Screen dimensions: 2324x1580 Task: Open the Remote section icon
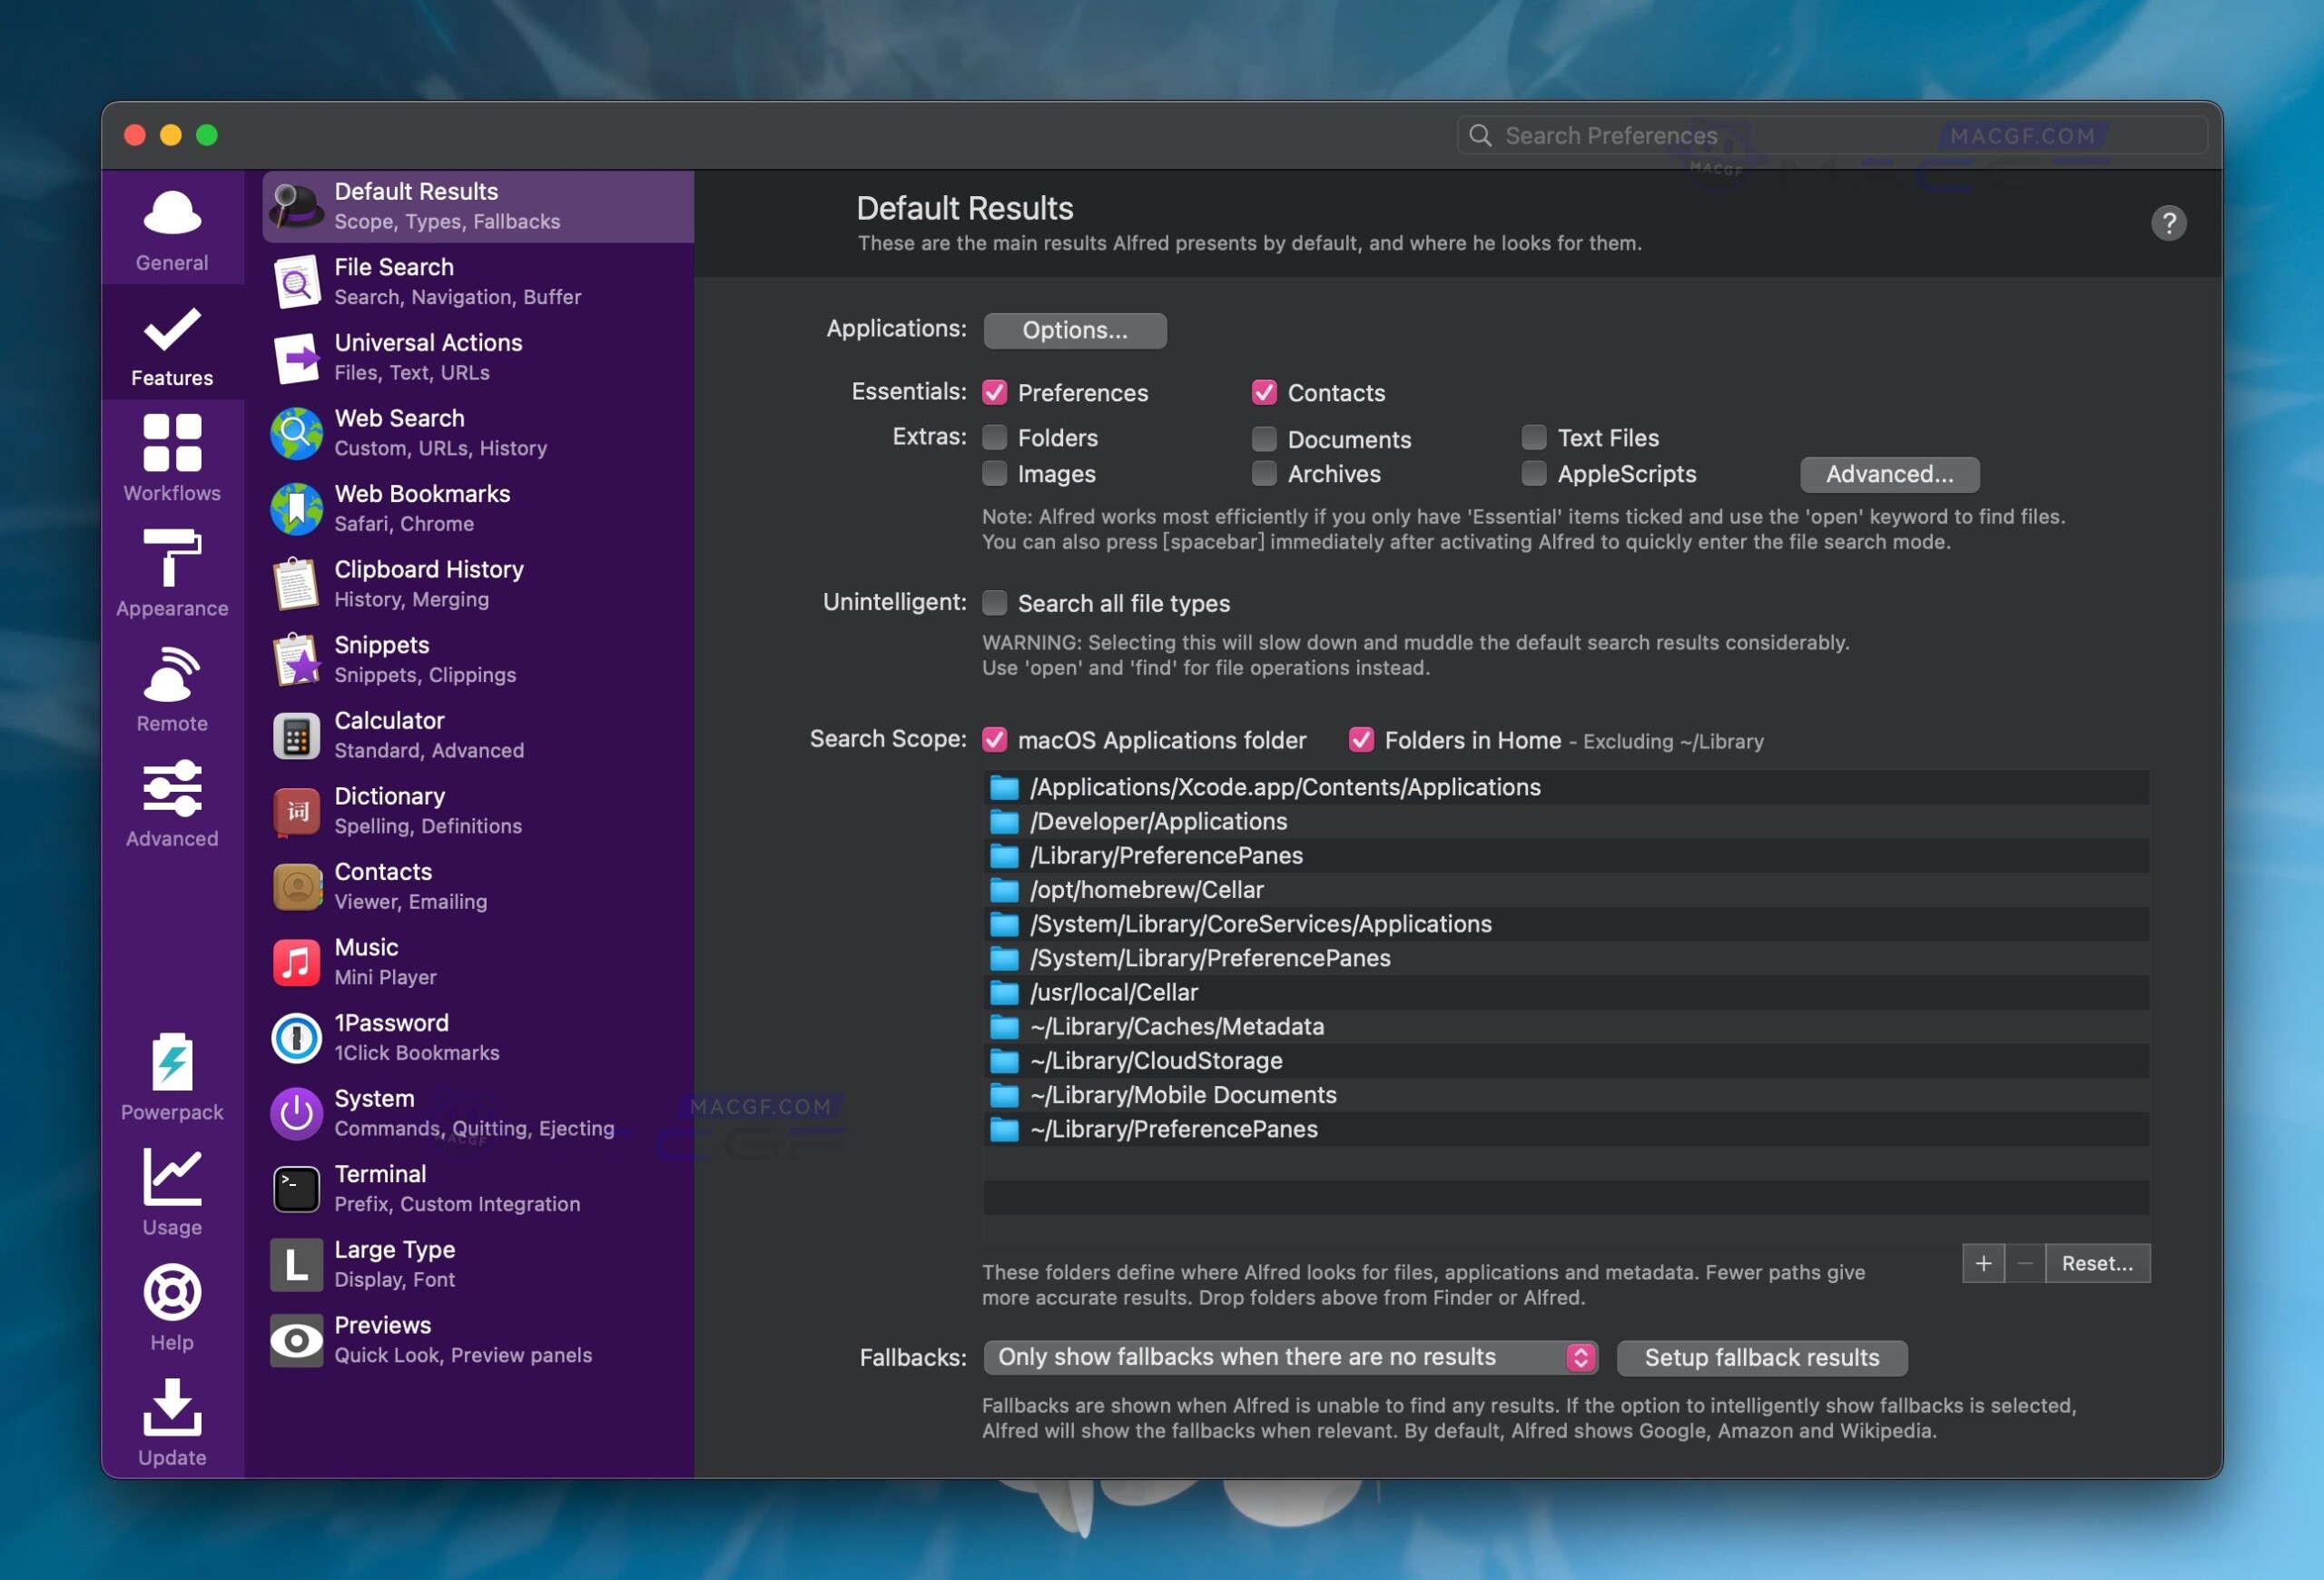point(172,674)
